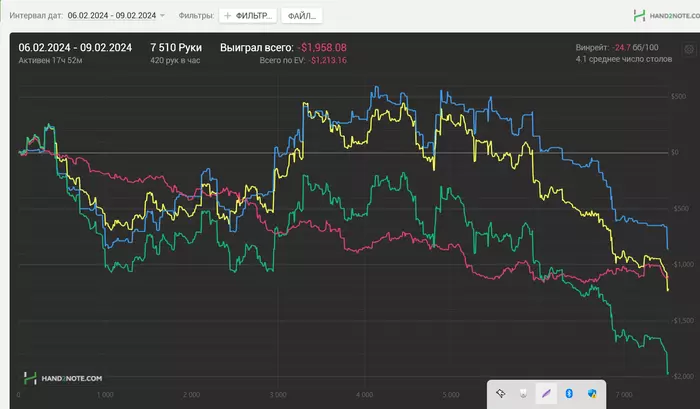This screenshot has width=700, height=409.
Task: Add a new filter with + ФИЛЬТР
Action: tap(248, 16)
